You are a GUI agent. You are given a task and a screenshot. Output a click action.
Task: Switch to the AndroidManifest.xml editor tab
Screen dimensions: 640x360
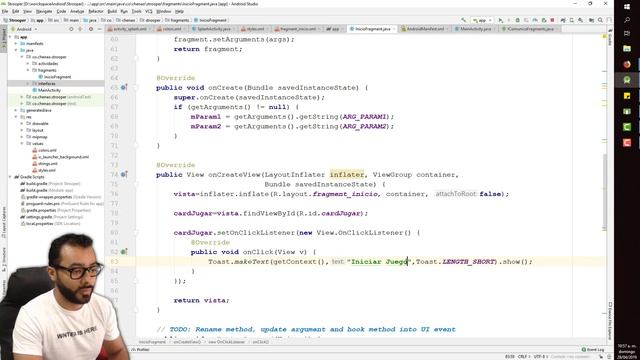tap(424, 29)
